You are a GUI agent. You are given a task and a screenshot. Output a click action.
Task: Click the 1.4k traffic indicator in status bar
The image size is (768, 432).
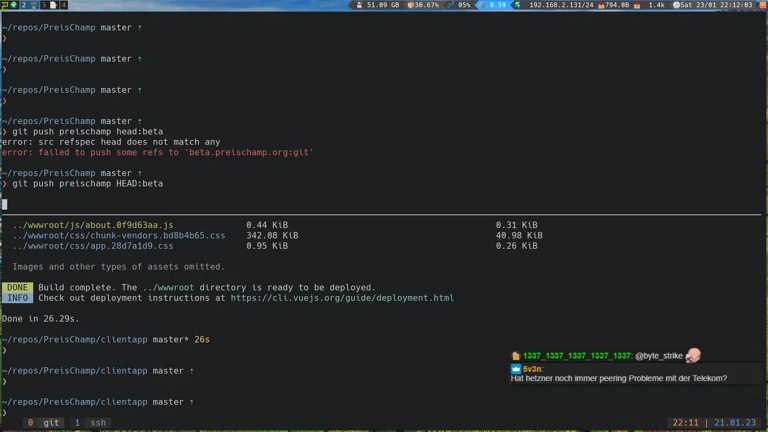pyautogui.click(x=655, y=5)
